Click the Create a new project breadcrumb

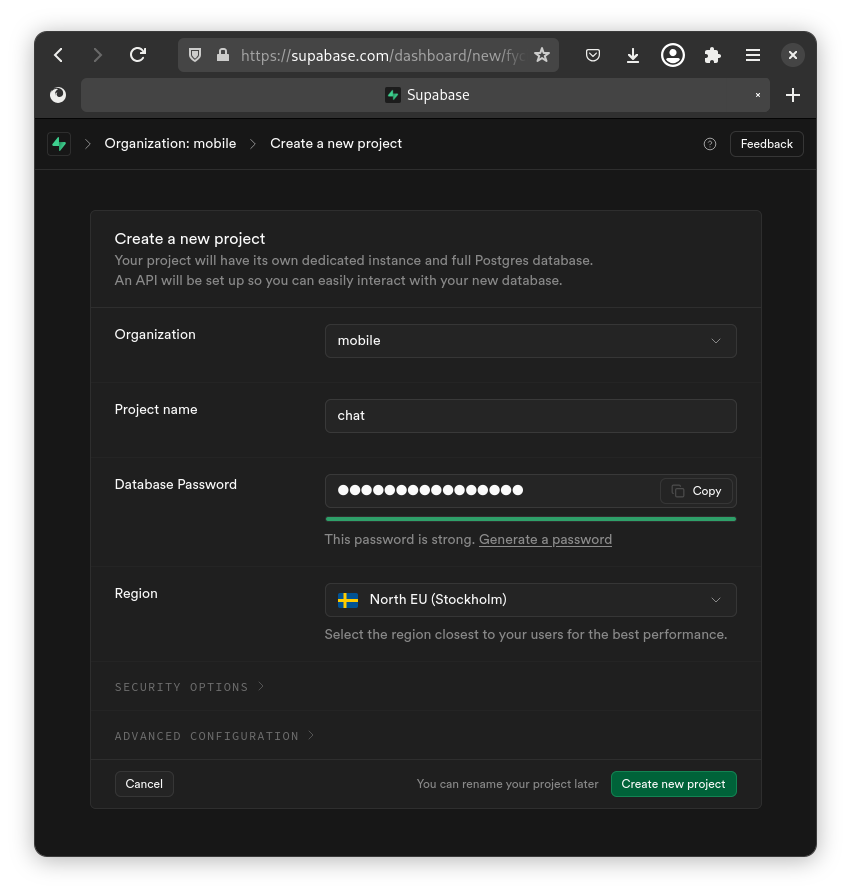click(336, 144)
